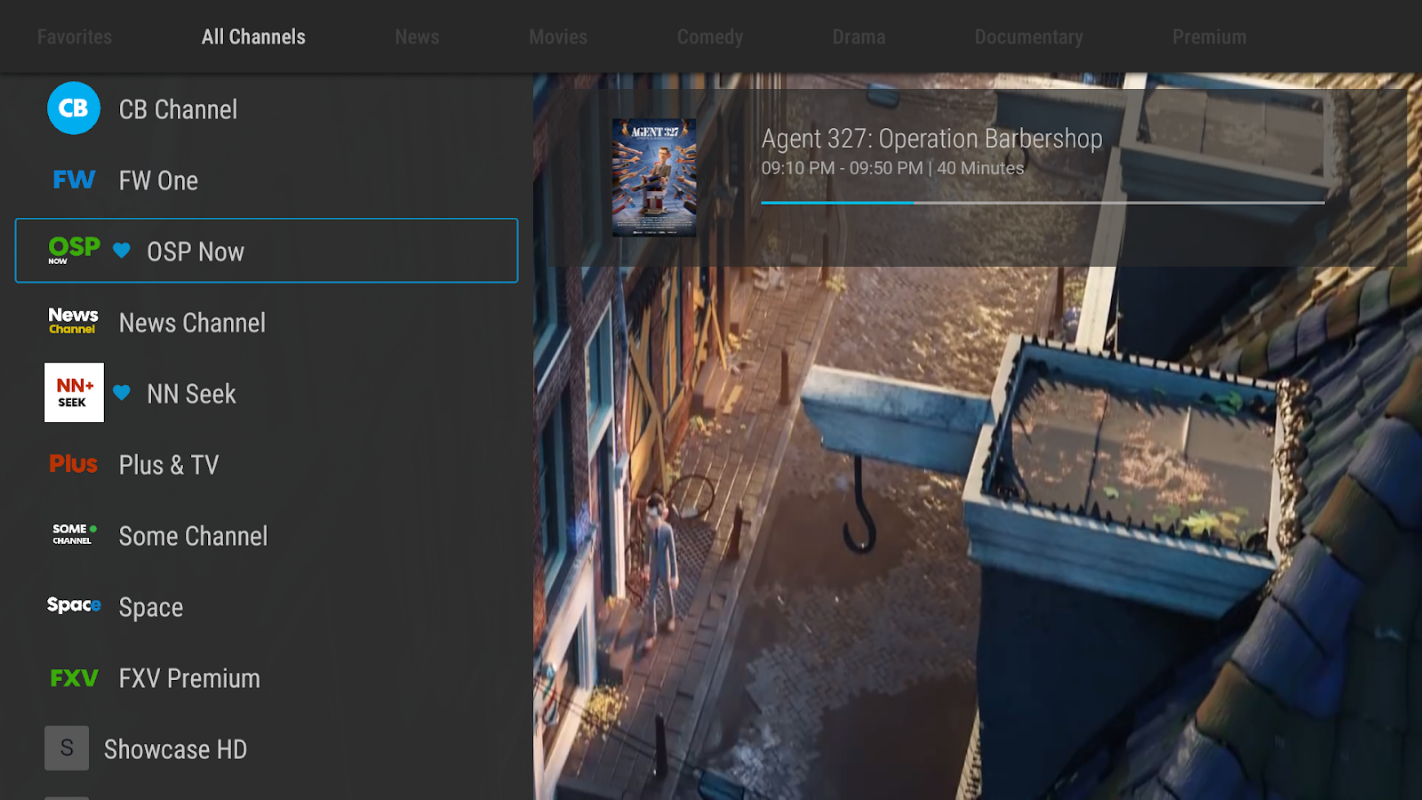
Task: Select the Some Channel name
Action: [x=193, y=535]
